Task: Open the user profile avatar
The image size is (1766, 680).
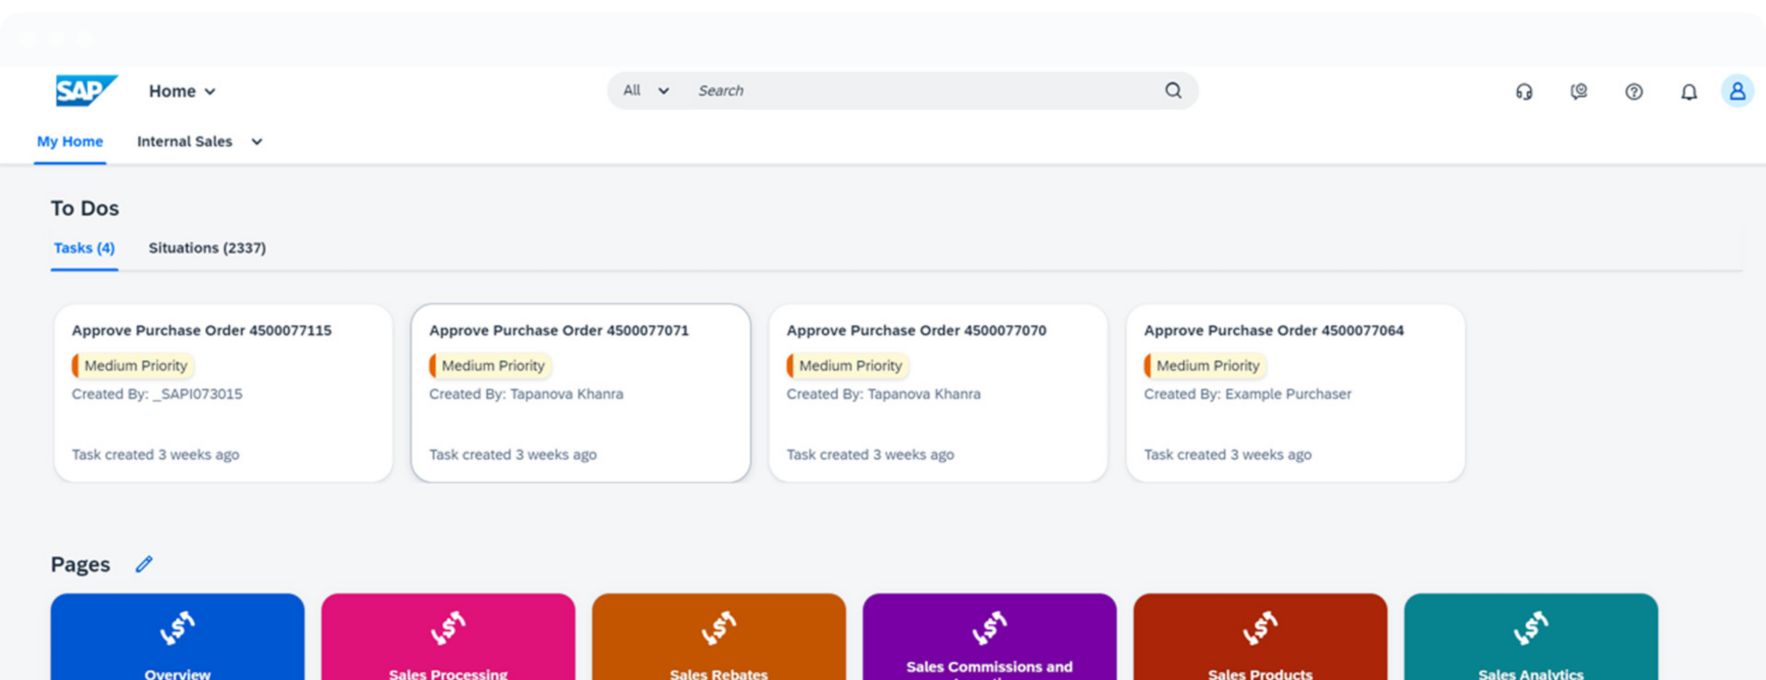Action: click(x=1737, y=91)
